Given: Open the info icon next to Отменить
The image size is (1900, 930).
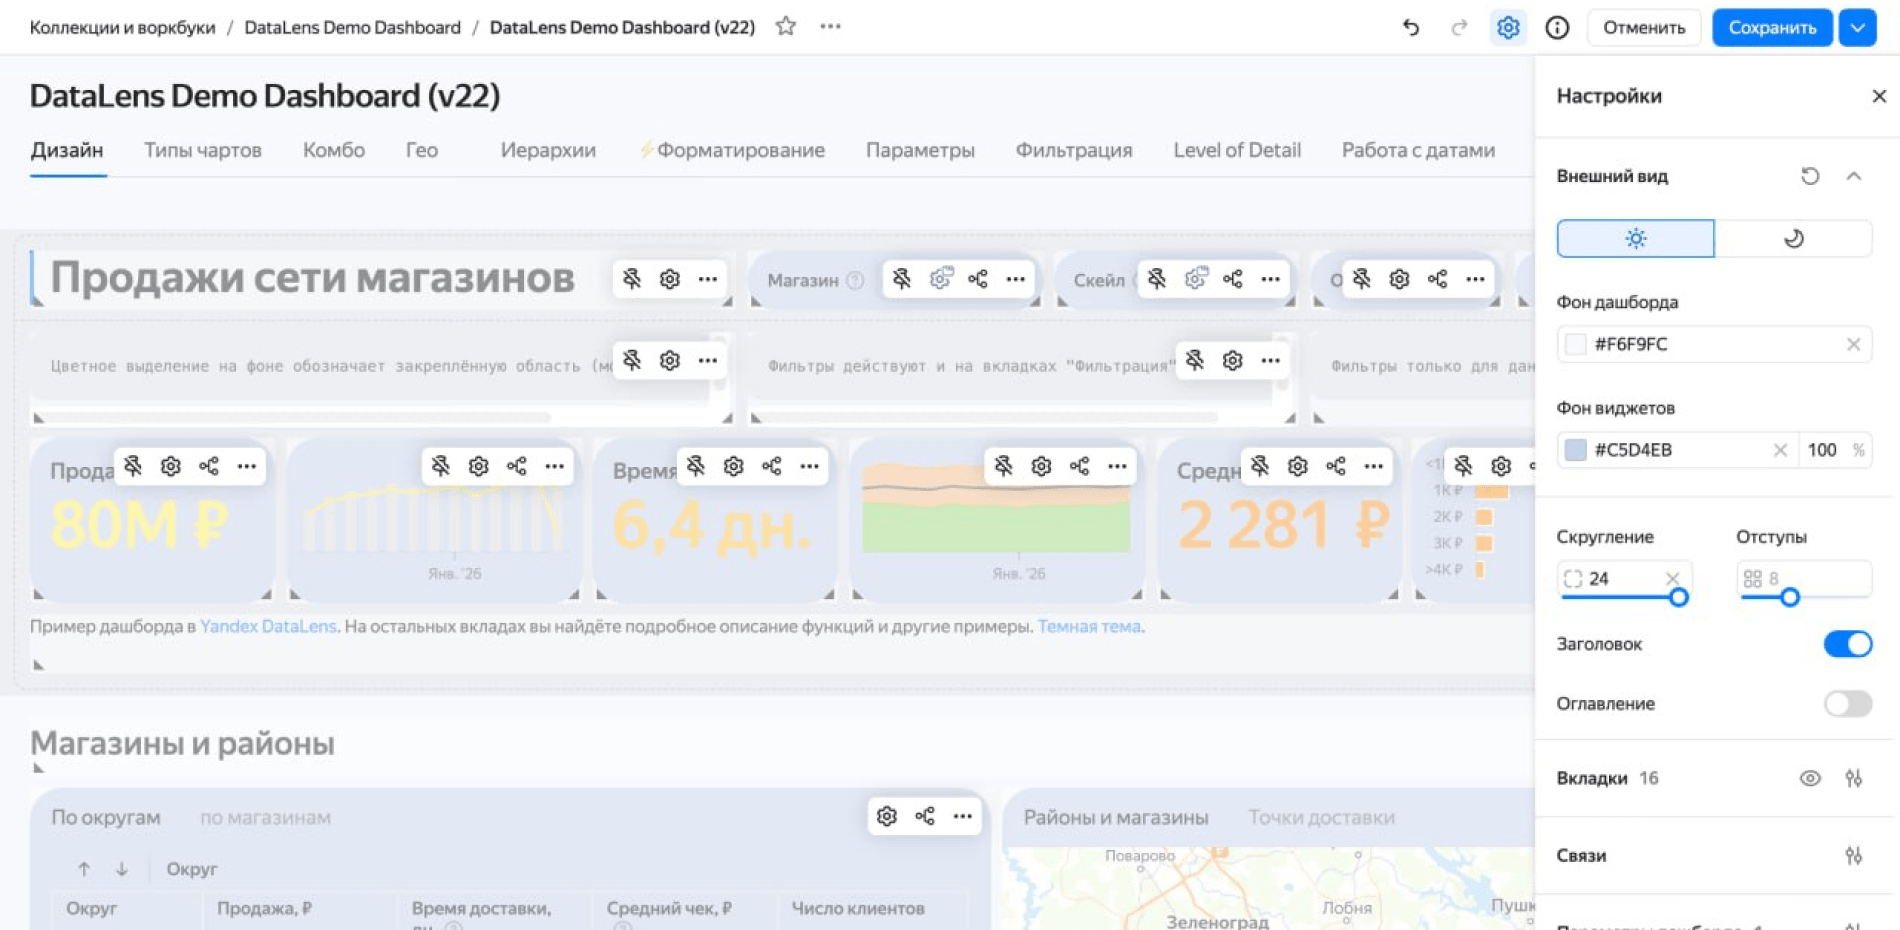Looking at the screenshot, I should 1557,28.
